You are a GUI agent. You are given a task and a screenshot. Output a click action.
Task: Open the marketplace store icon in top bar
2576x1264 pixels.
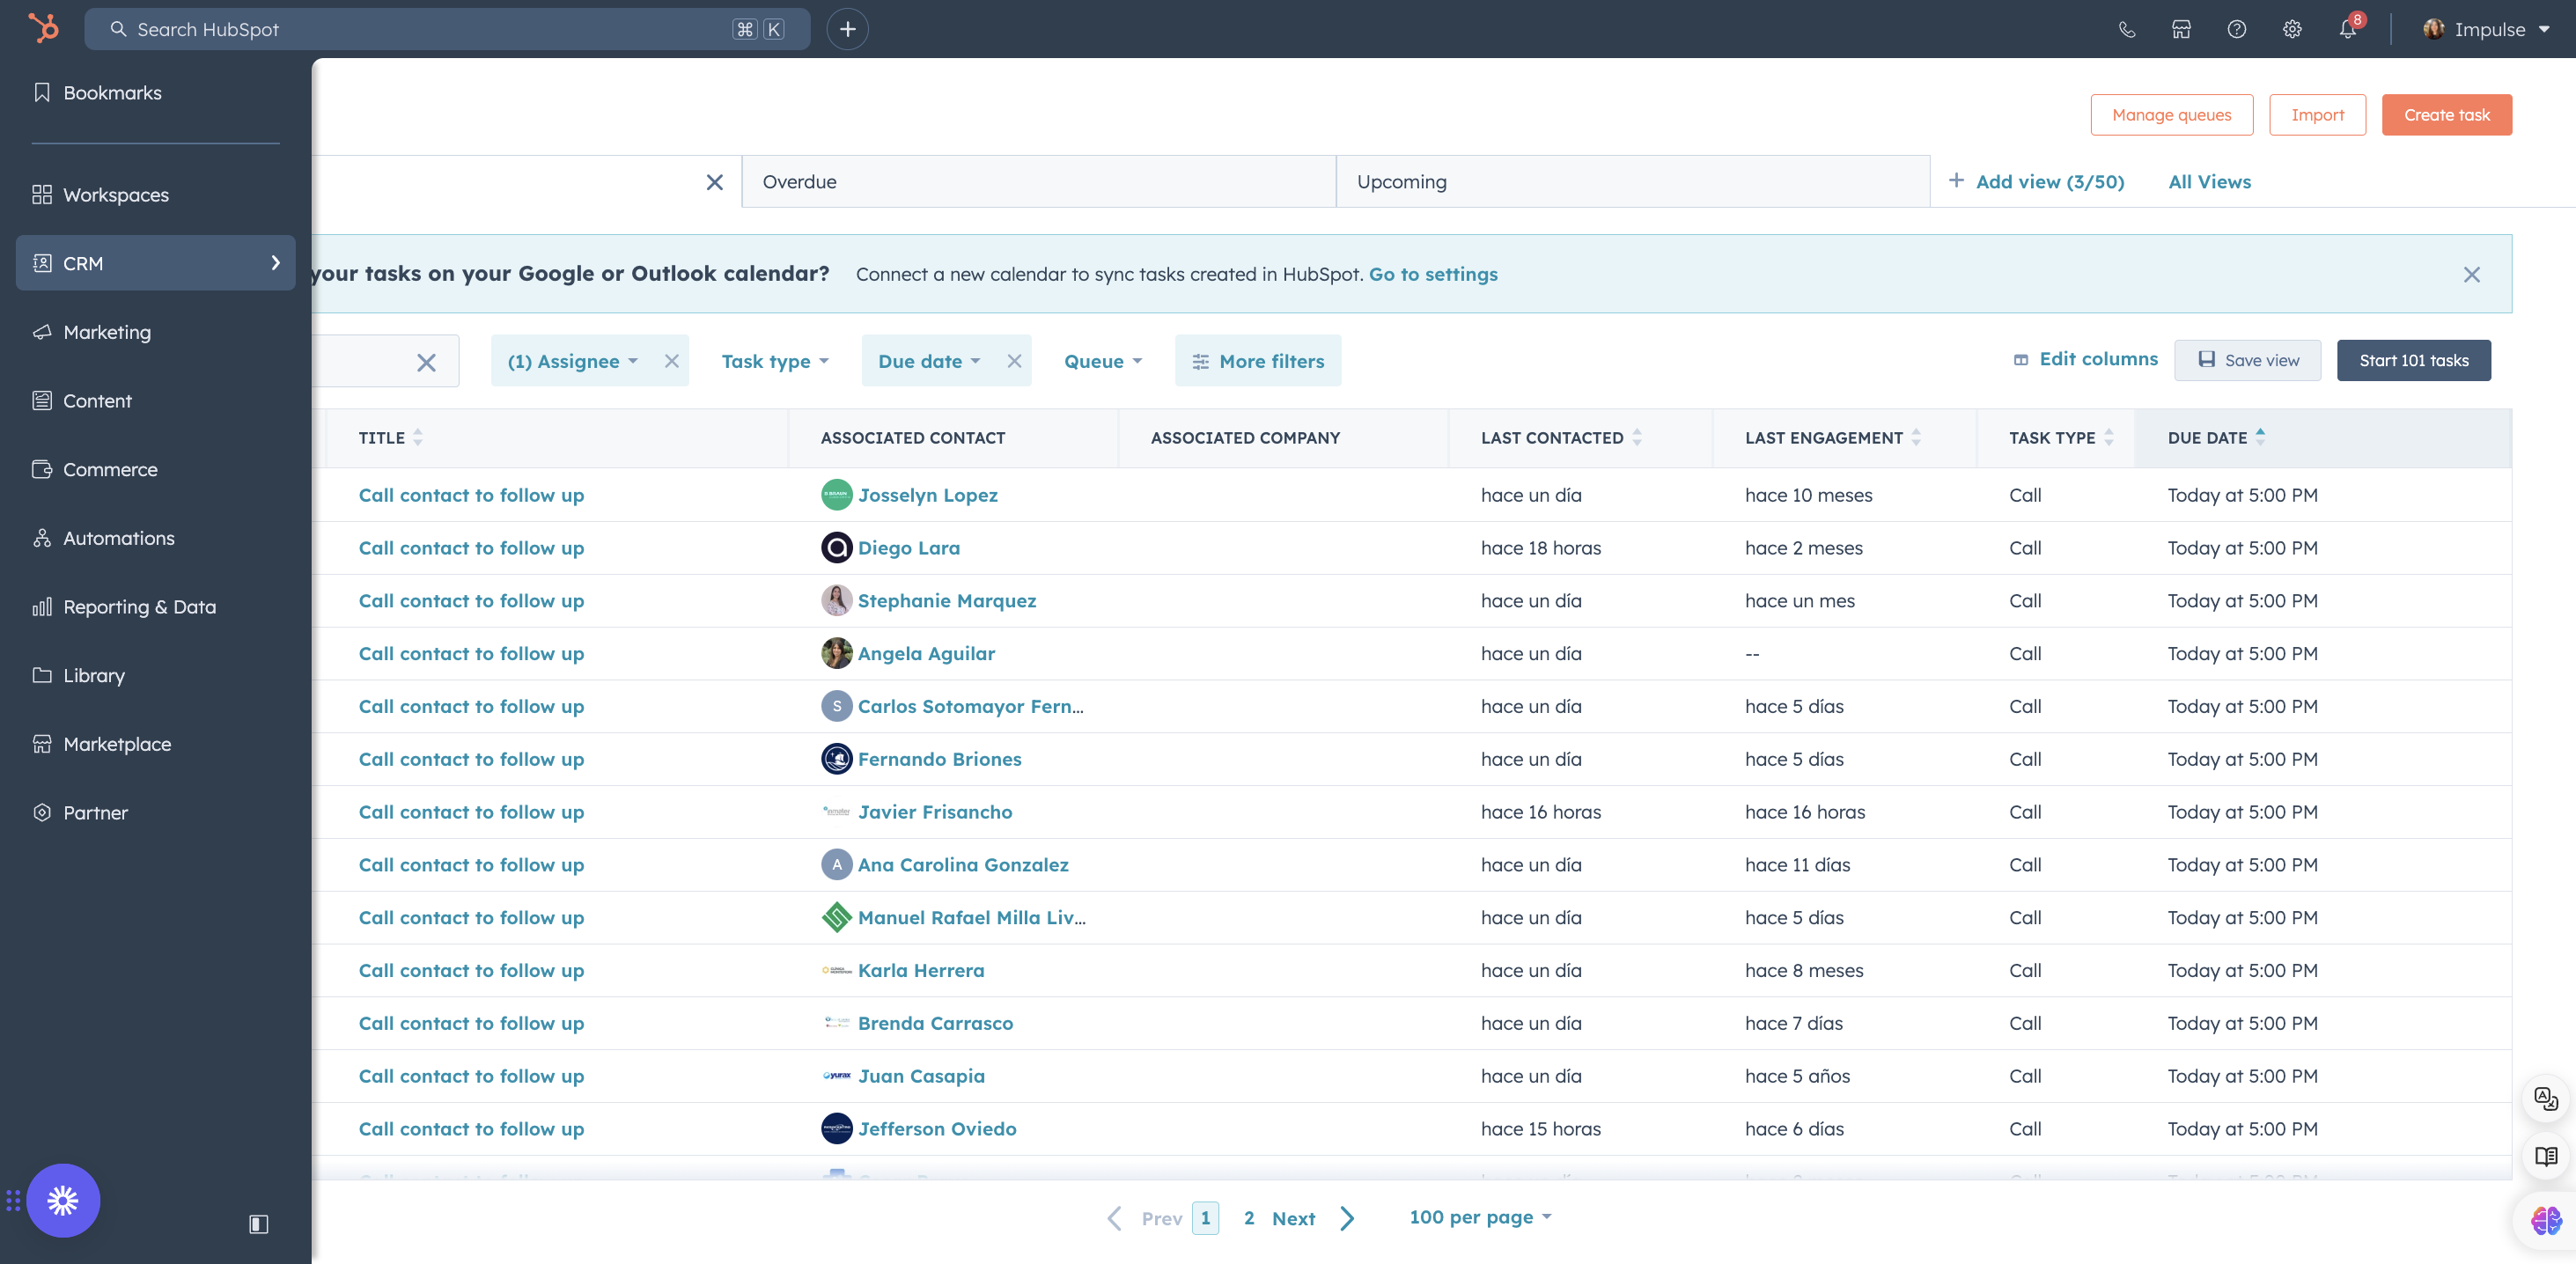click(x=2181, y=29)
